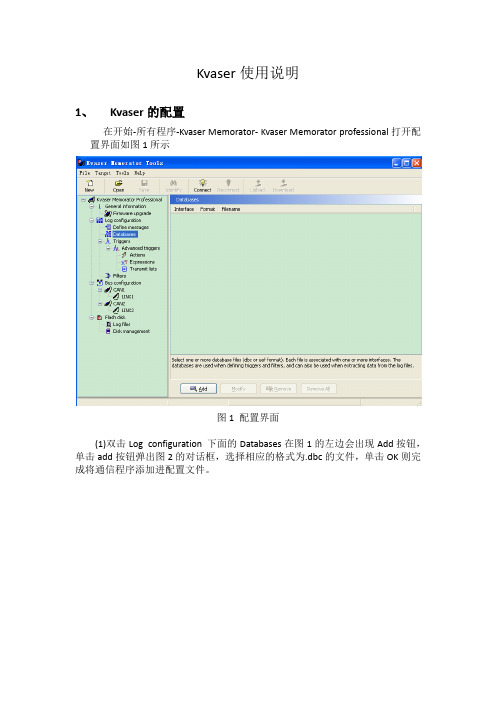Click the Connect lightbulb icon

(202, 183)
